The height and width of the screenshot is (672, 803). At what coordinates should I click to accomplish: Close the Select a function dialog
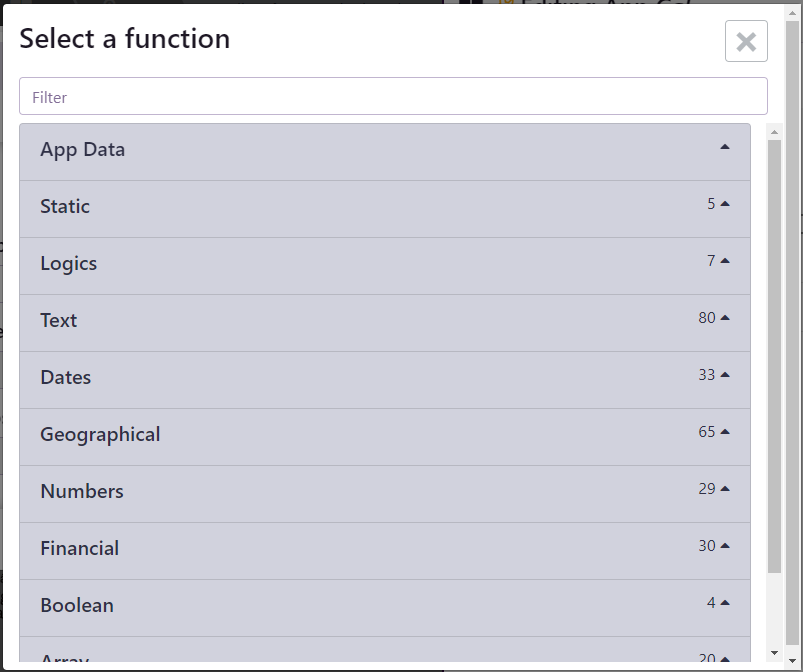tap(746, 41)
